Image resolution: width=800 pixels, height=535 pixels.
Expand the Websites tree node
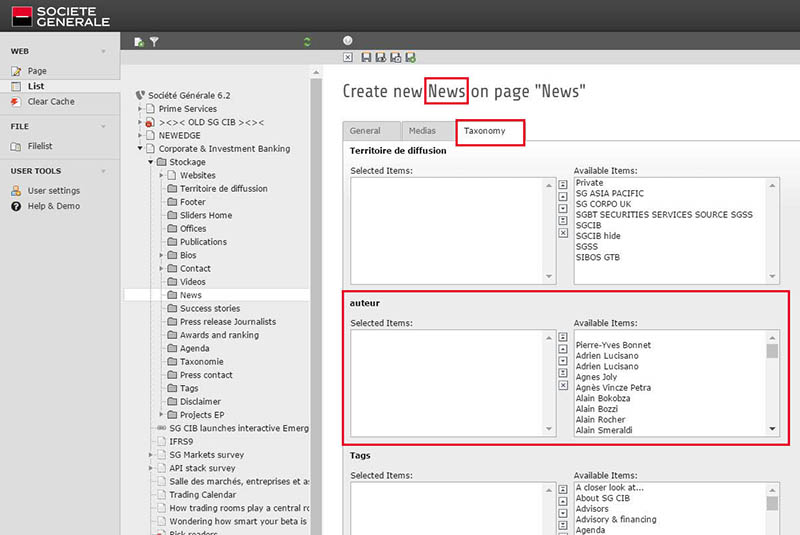(161, 175)
